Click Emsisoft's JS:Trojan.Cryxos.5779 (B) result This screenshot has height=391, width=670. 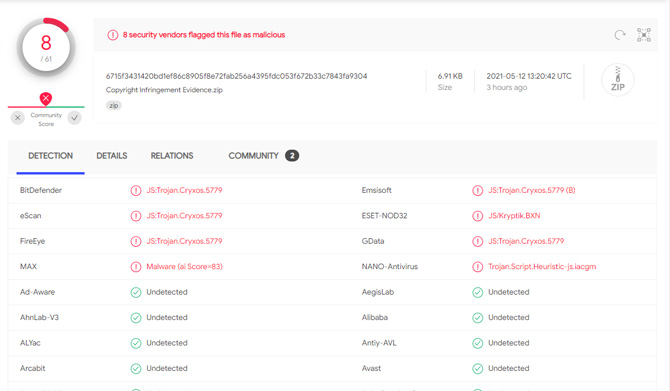coord(532,190)
